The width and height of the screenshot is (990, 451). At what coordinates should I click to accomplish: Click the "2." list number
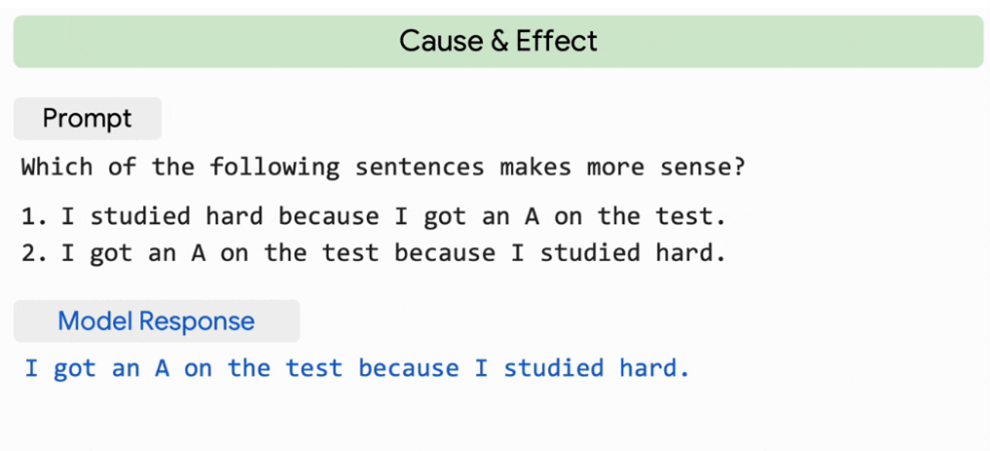click(33, 253)
